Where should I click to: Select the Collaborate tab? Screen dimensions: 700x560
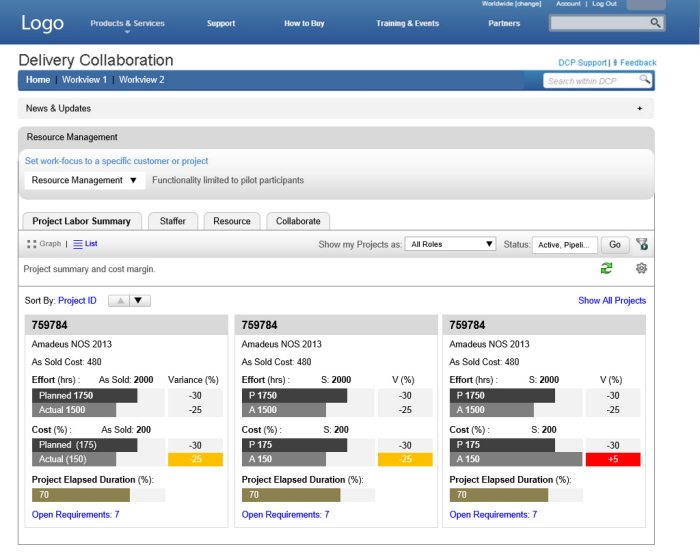coord(298,221)
